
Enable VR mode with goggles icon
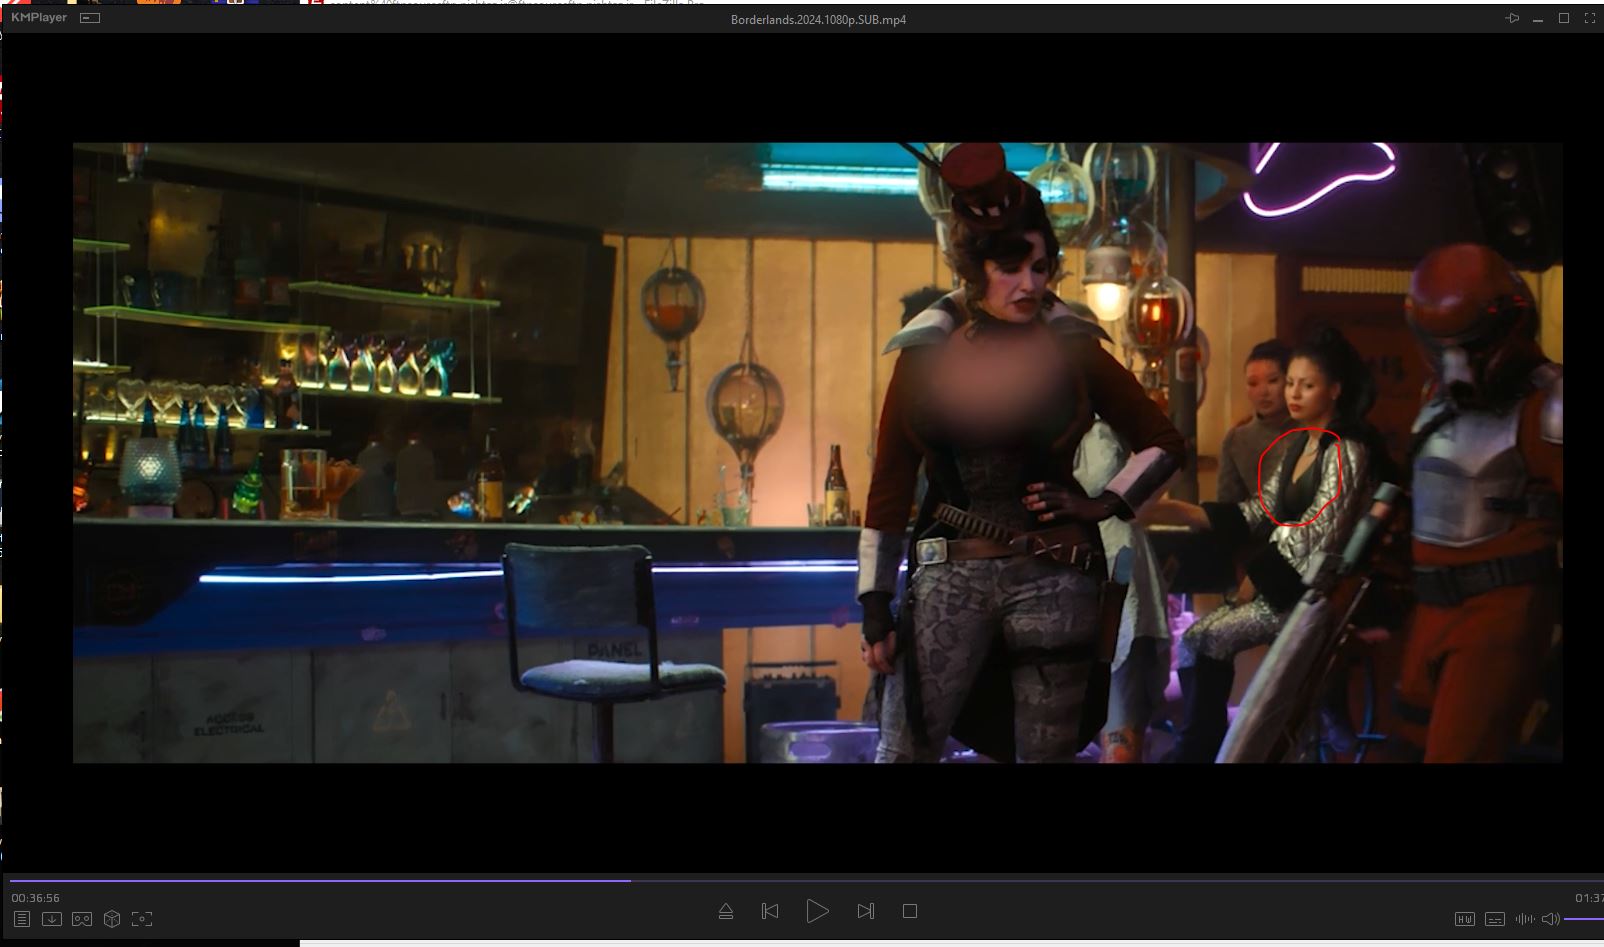(82, 919)
